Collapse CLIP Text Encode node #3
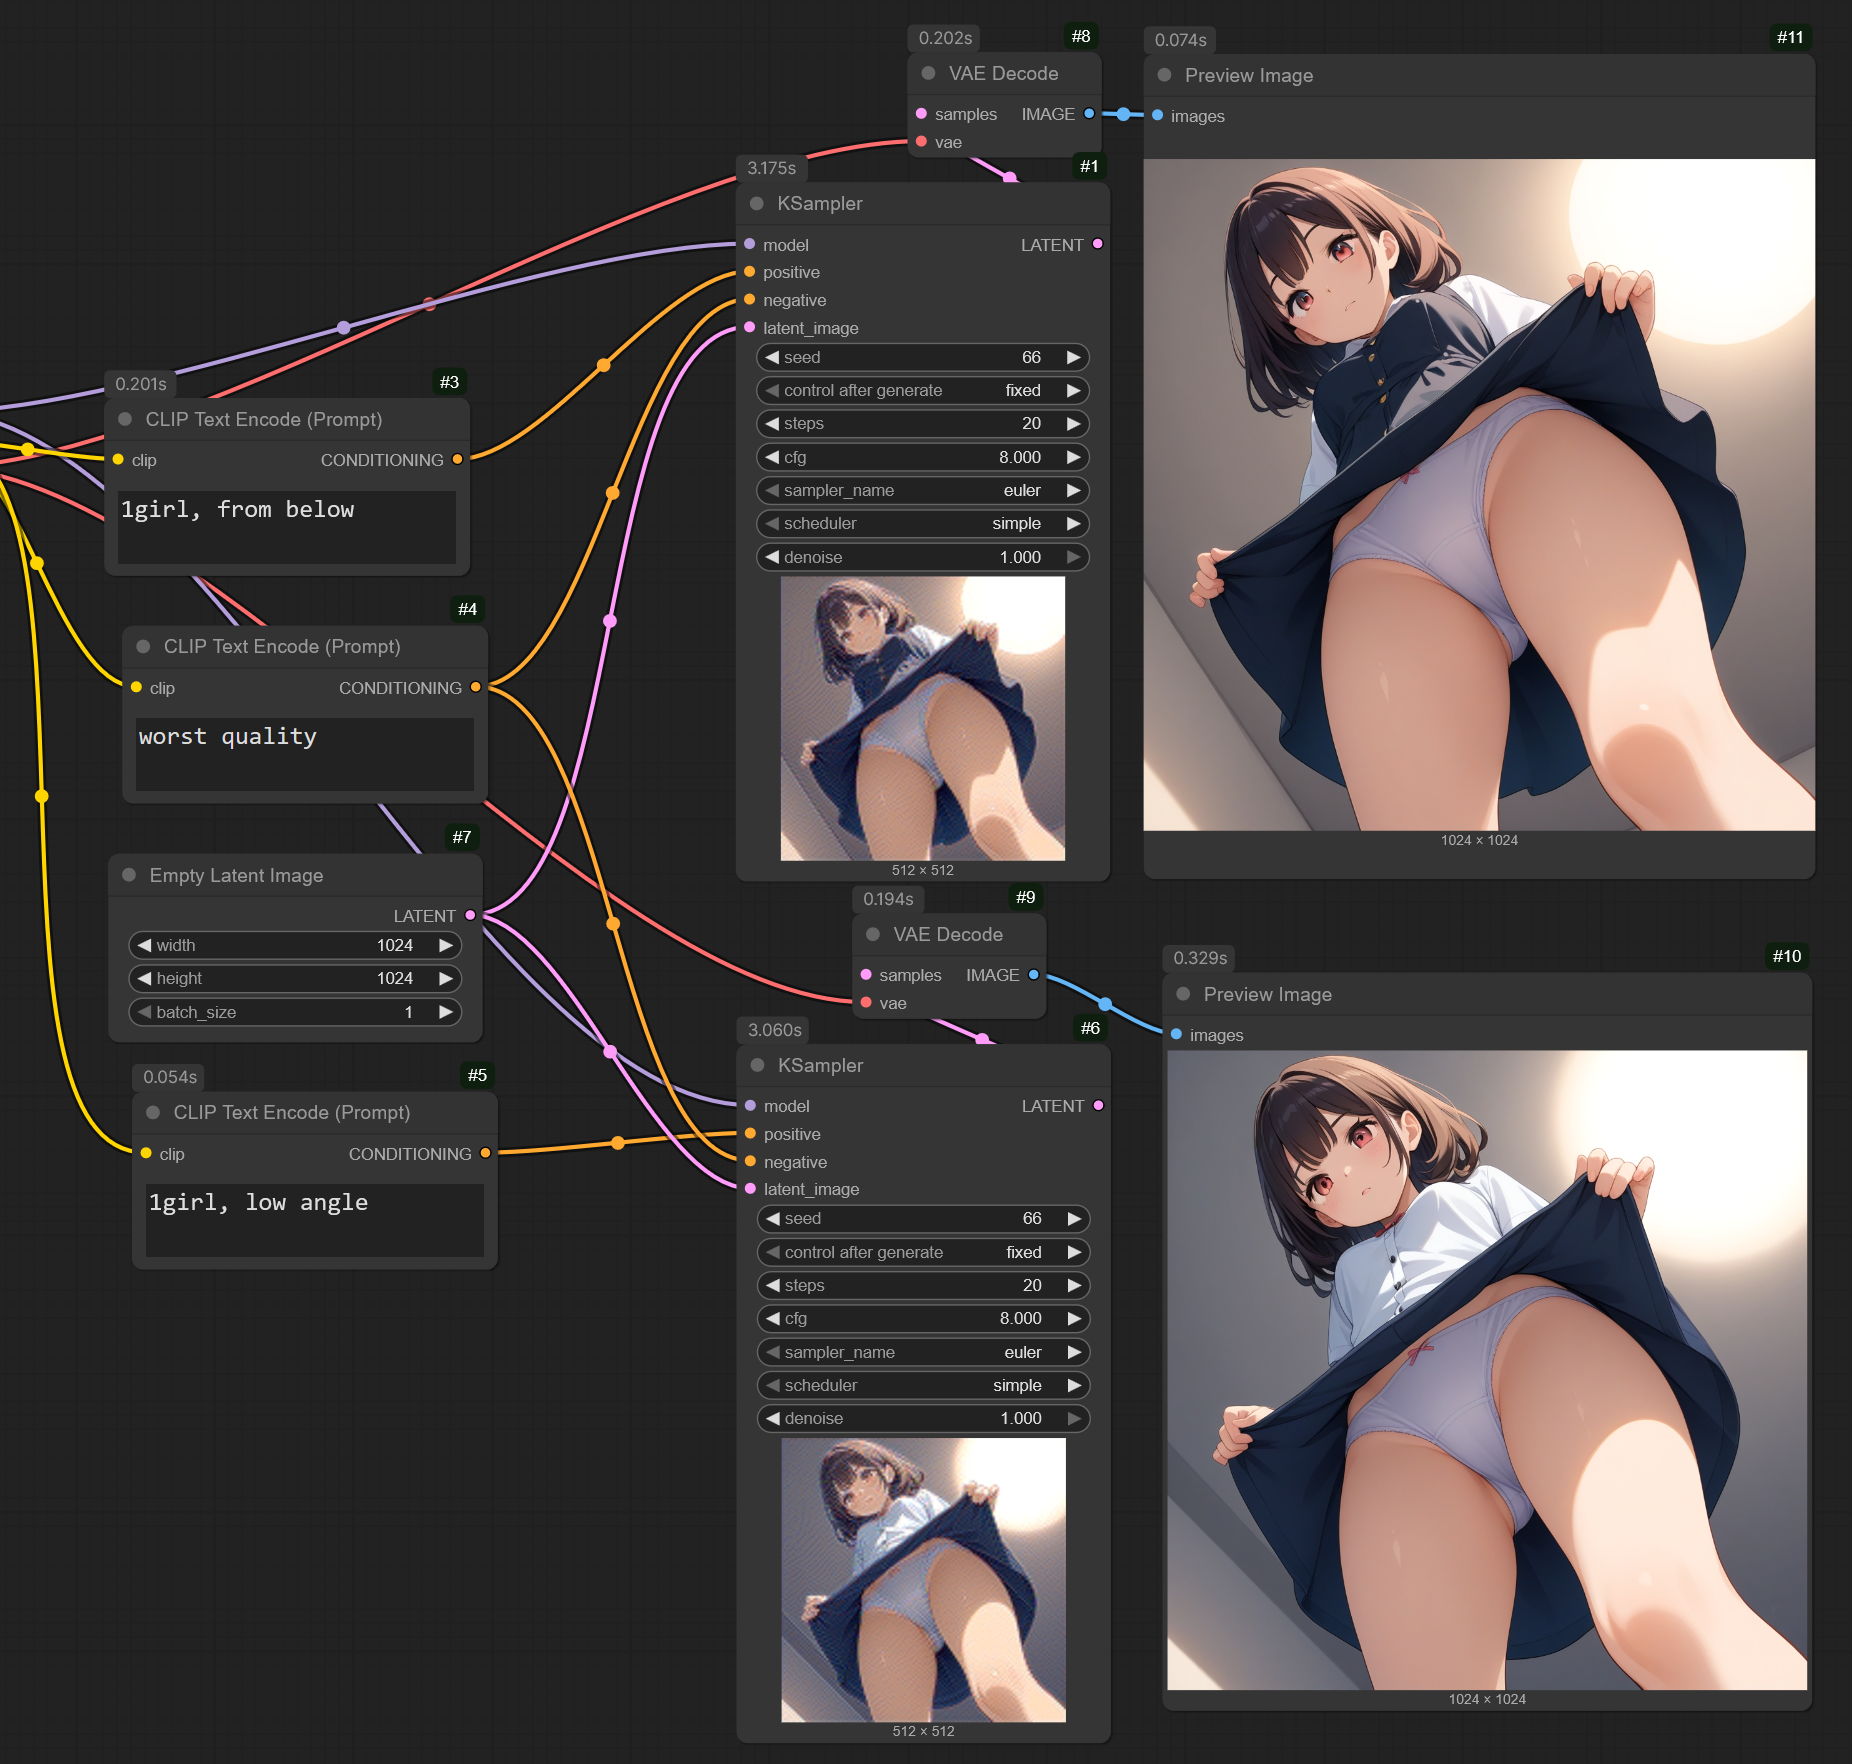The image size is (1852, 1764). point(125,419)
